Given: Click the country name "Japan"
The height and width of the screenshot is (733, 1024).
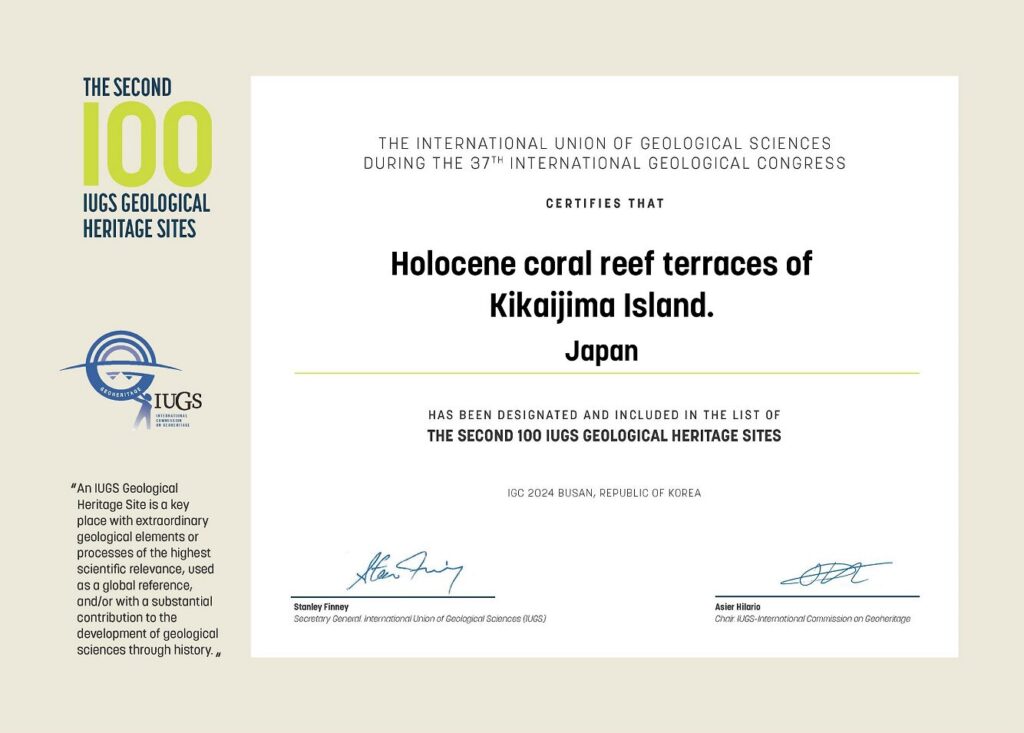Looking at the screenshot, I should 601,351.
